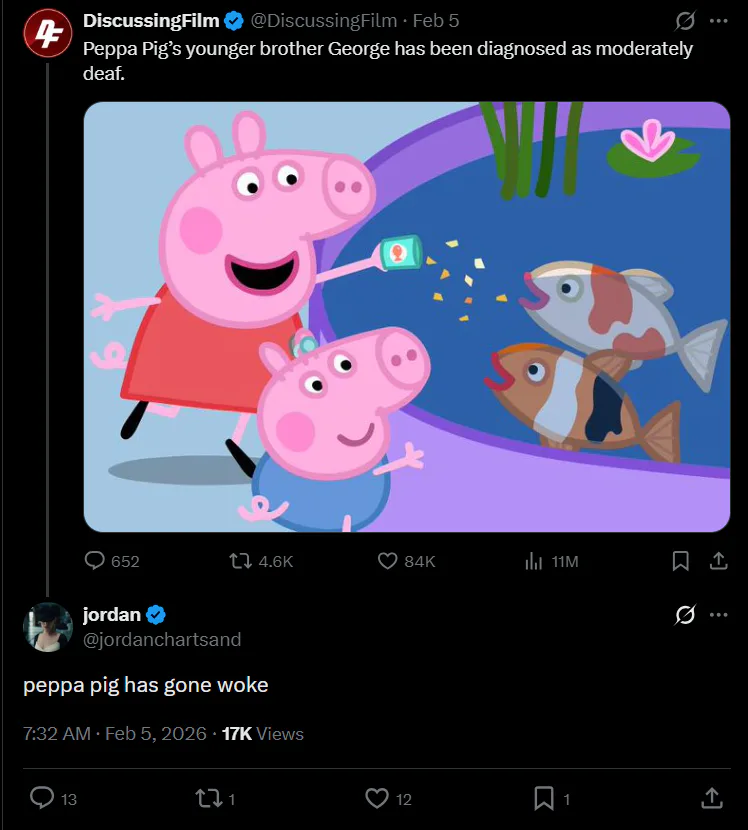The image size is (748, 830).
Task: Open the Grok icon on DiscussingFilm's post
Action: [685, 21]
